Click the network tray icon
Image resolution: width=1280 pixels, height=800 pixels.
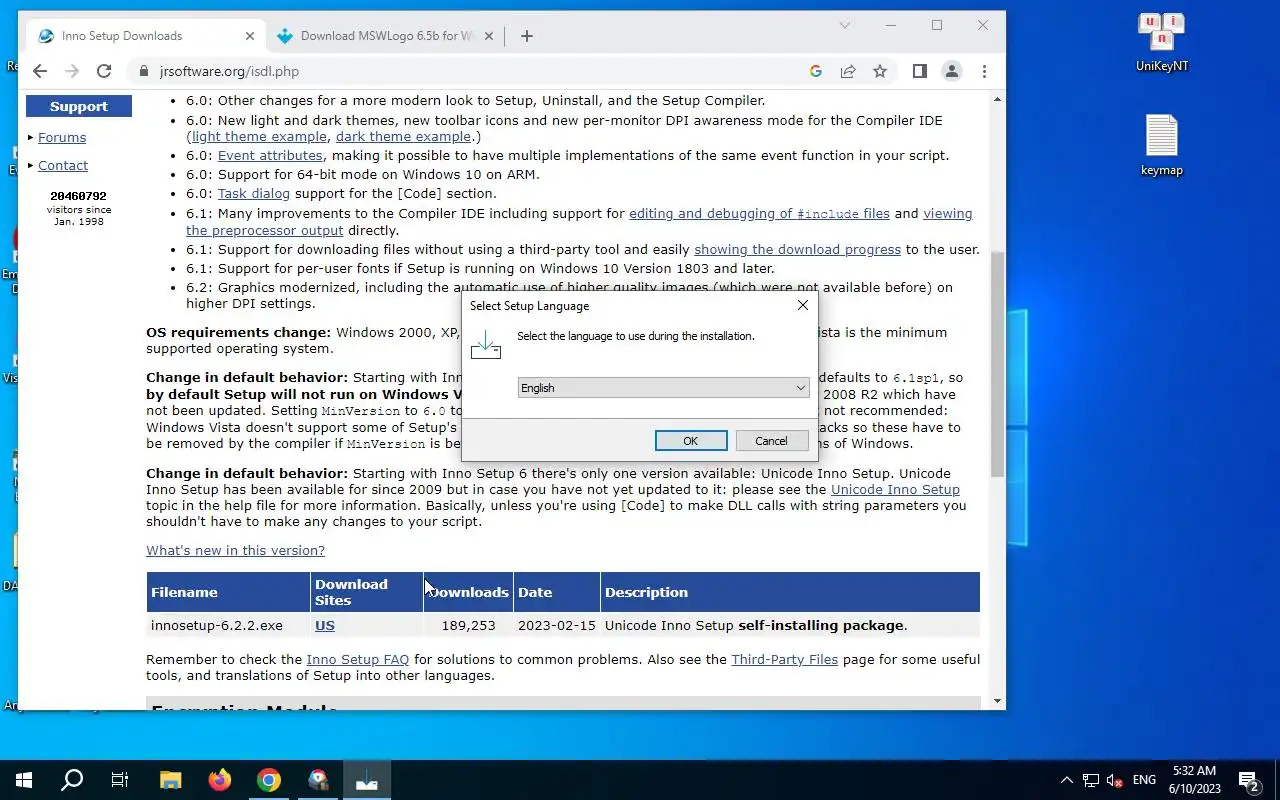click(1091, 780)
